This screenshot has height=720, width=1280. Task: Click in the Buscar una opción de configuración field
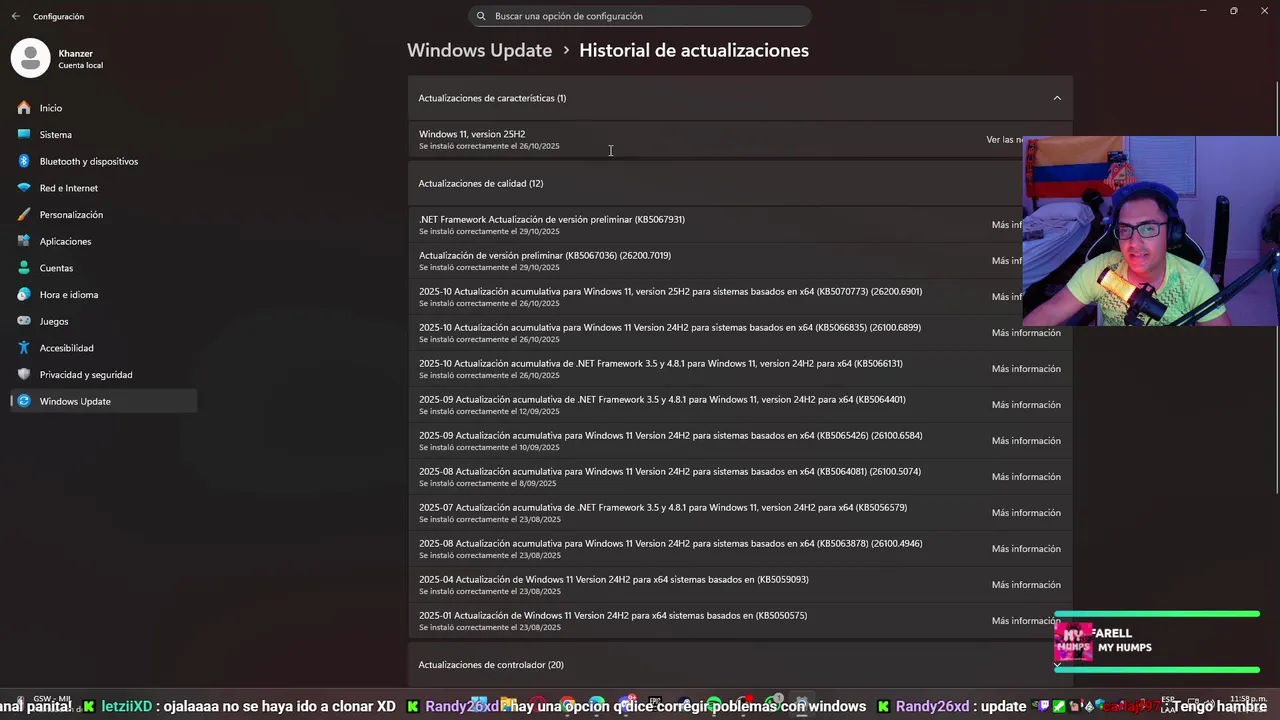[x=640, y=16]
